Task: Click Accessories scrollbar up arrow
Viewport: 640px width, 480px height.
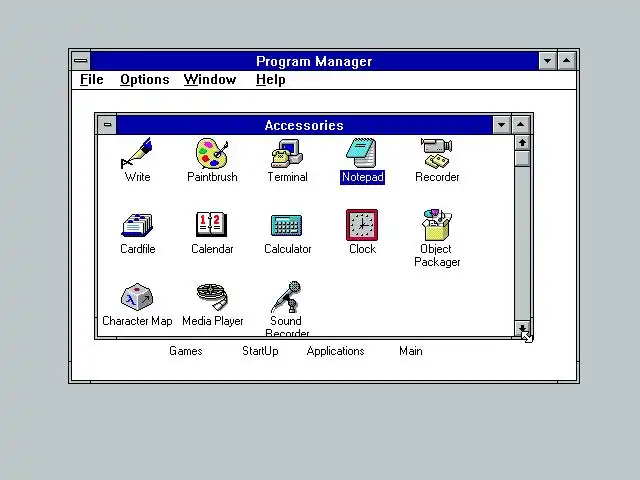Action: coord(522,143)
